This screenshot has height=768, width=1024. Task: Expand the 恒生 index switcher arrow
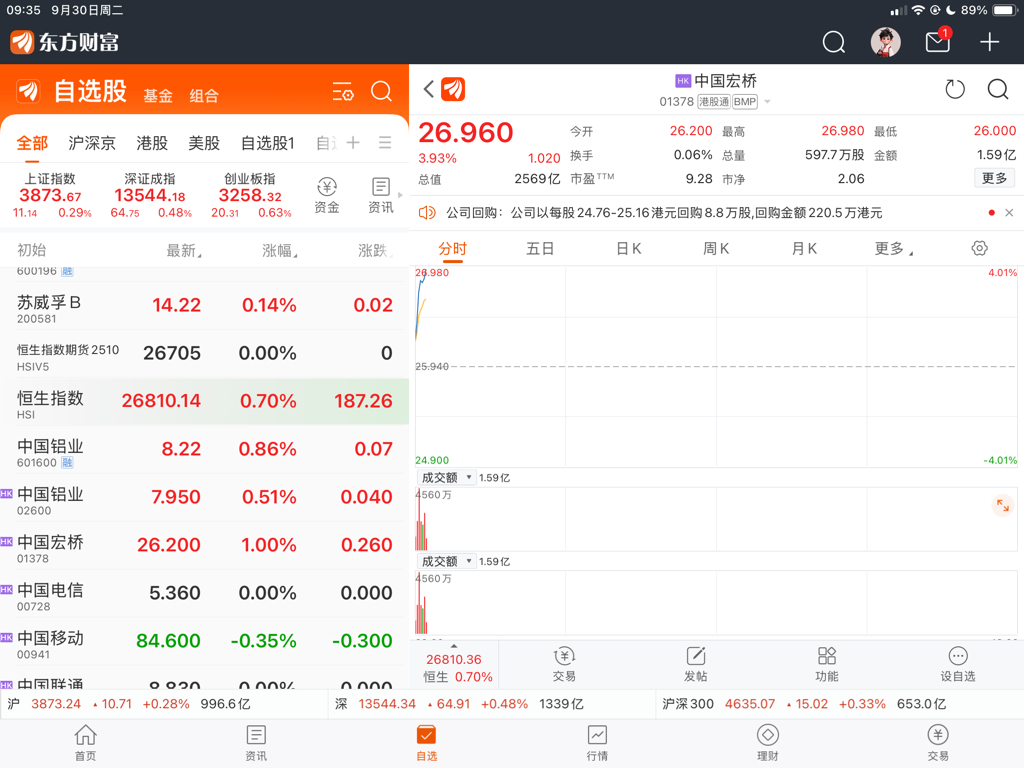454,646
